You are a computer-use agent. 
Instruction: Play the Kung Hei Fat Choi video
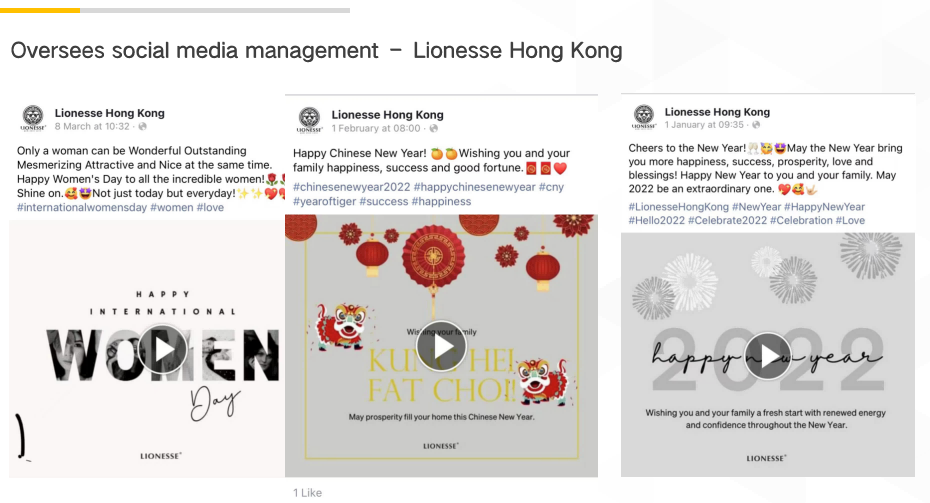click(441, 346)
